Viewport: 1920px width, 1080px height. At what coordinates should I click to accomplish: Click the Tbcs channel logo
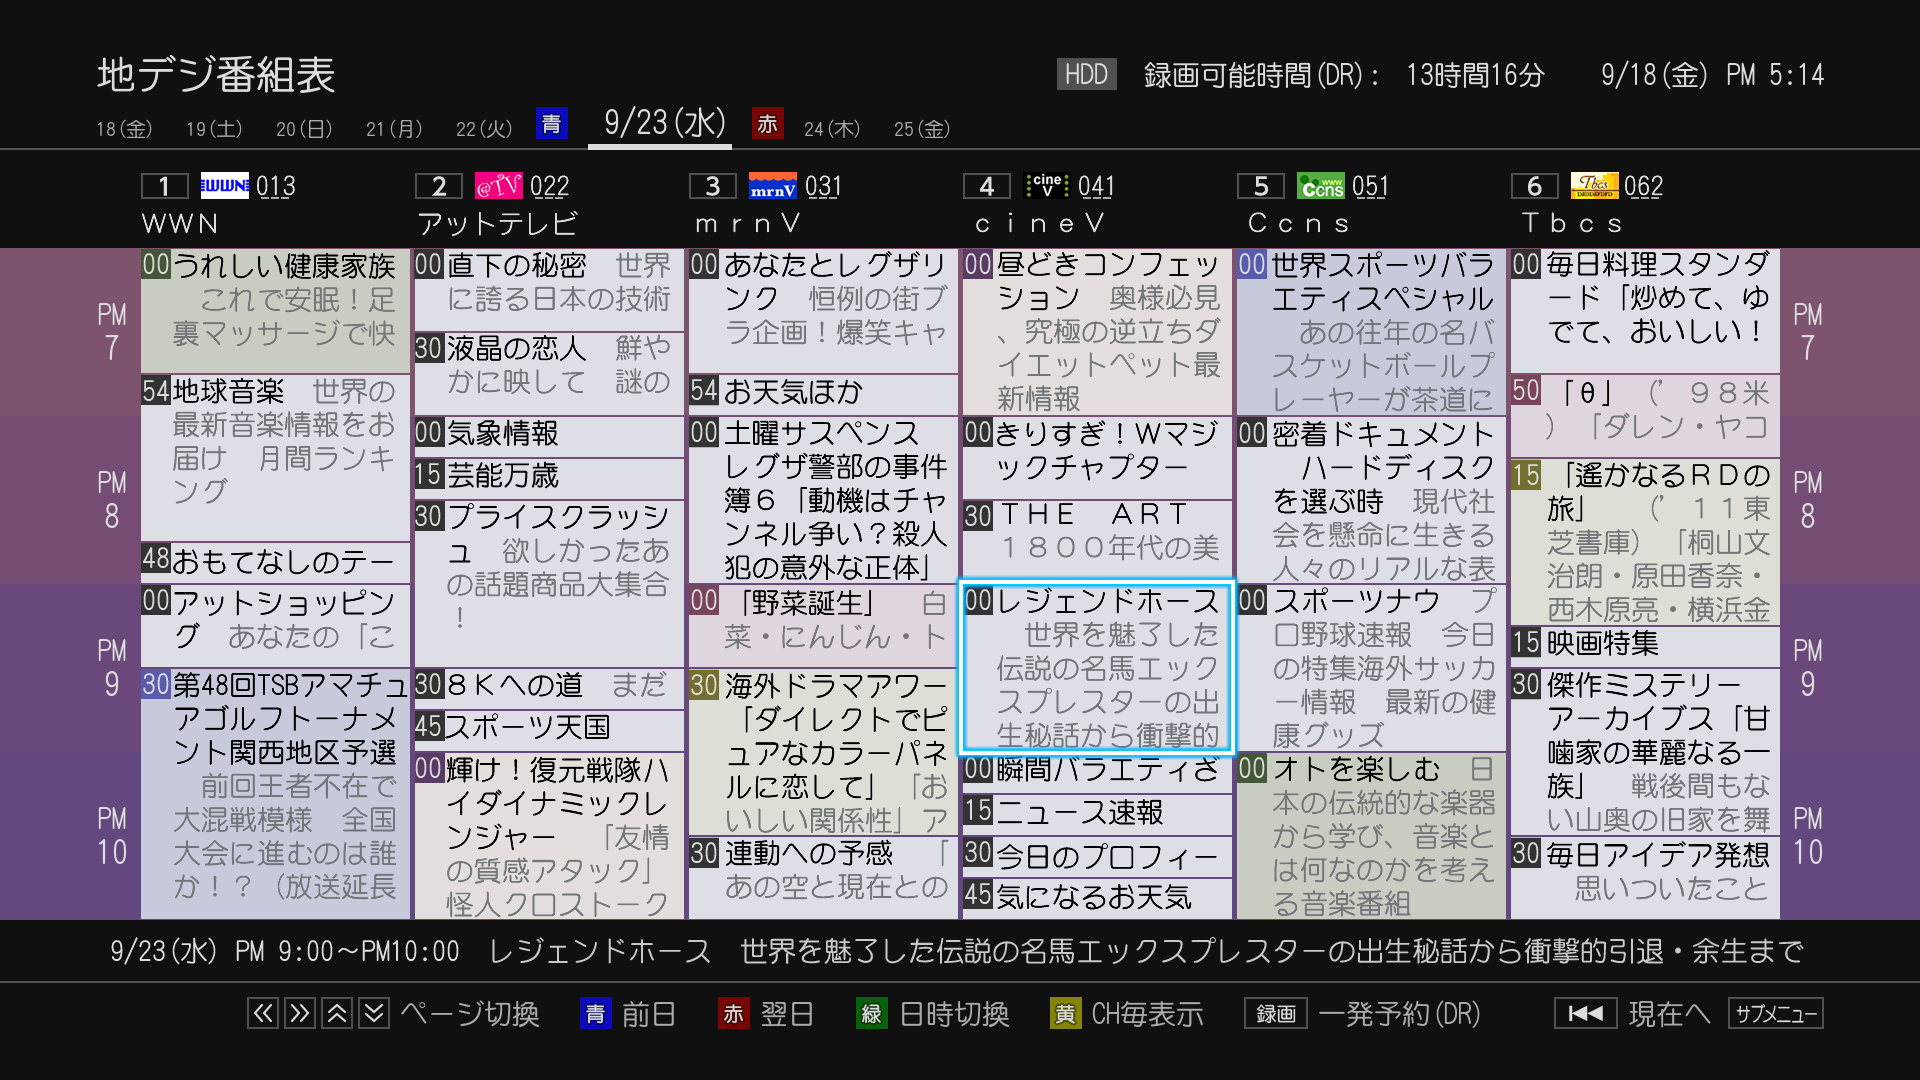1595,185
